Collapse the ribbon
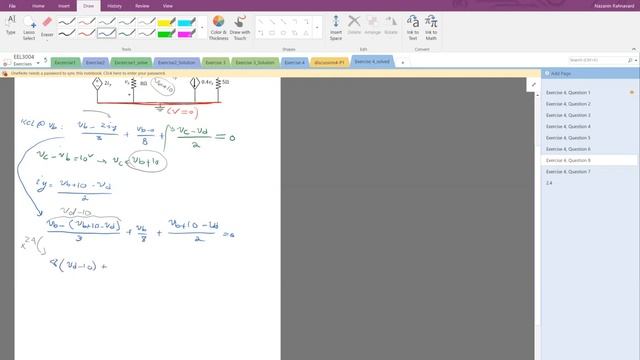This screenshot has height=360, width=640. click(633, 49)
